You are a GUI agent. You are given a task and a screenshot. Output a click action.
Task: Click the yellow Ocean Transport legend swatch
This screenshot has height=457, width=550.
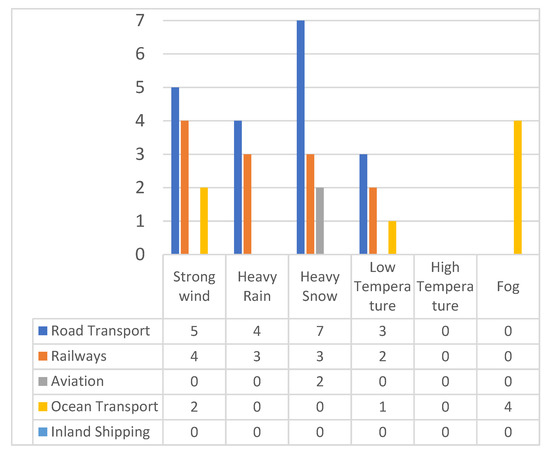[x=43, y=406]
